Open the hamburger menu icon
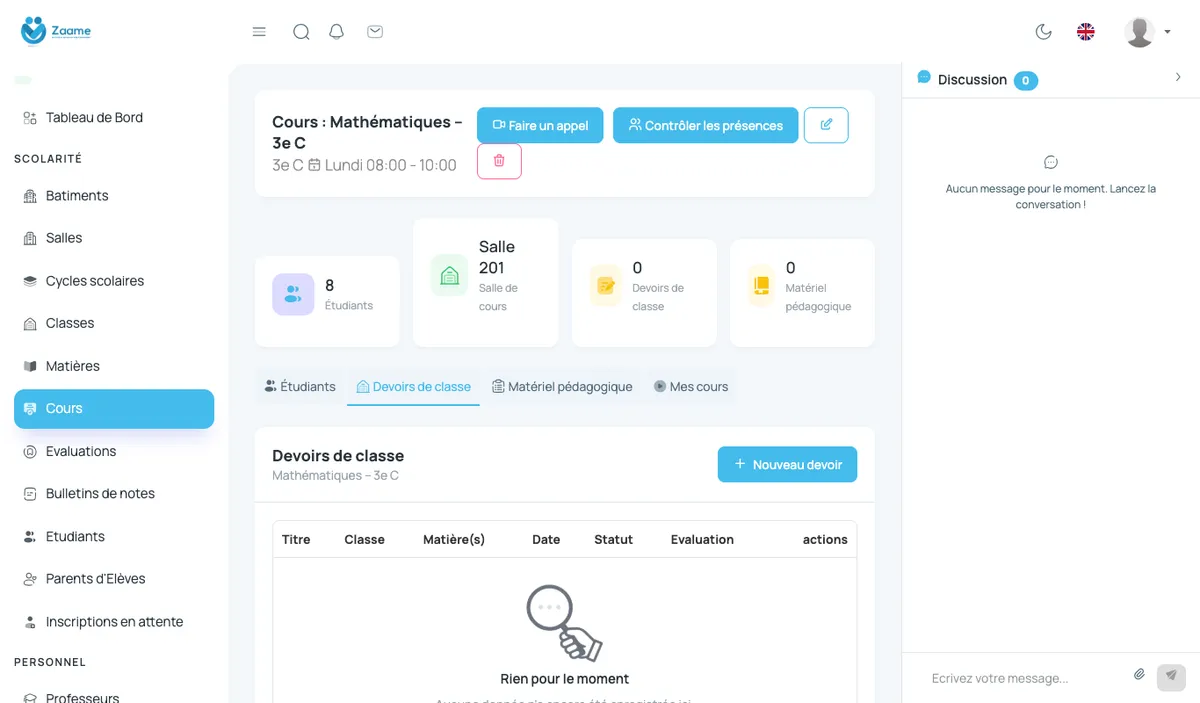The image size is (1200, 703). pyautogui.click(x=259, y=32)
